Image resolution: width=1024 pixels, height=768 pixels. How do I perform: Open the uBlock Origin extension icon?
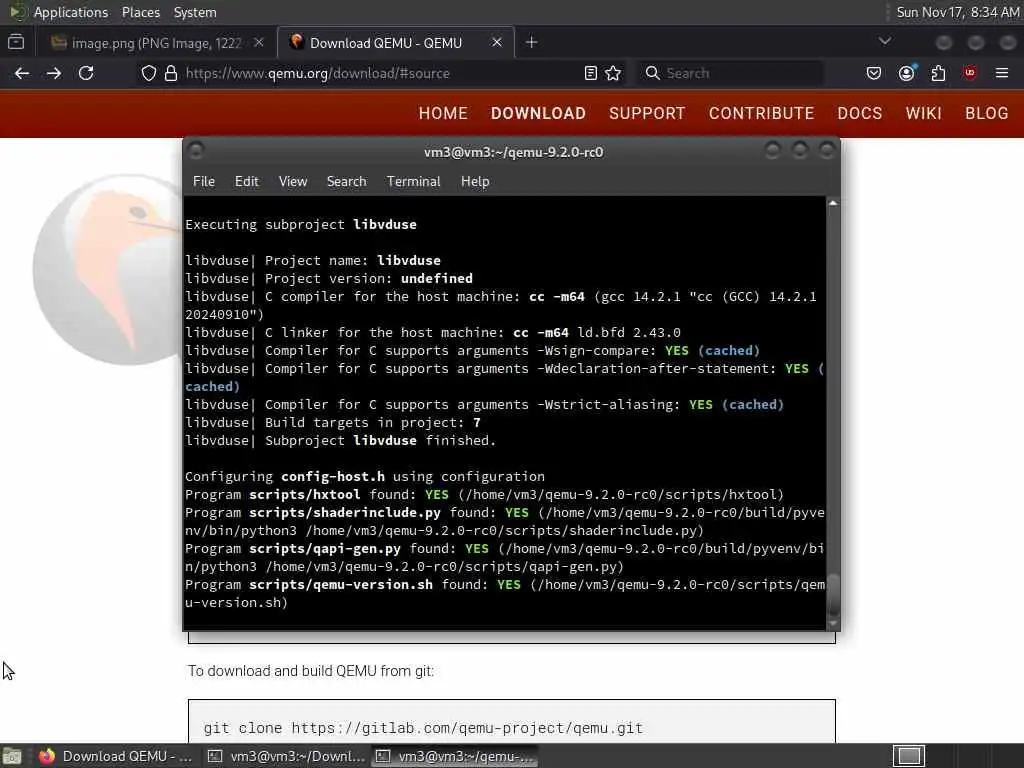(970, 73)
